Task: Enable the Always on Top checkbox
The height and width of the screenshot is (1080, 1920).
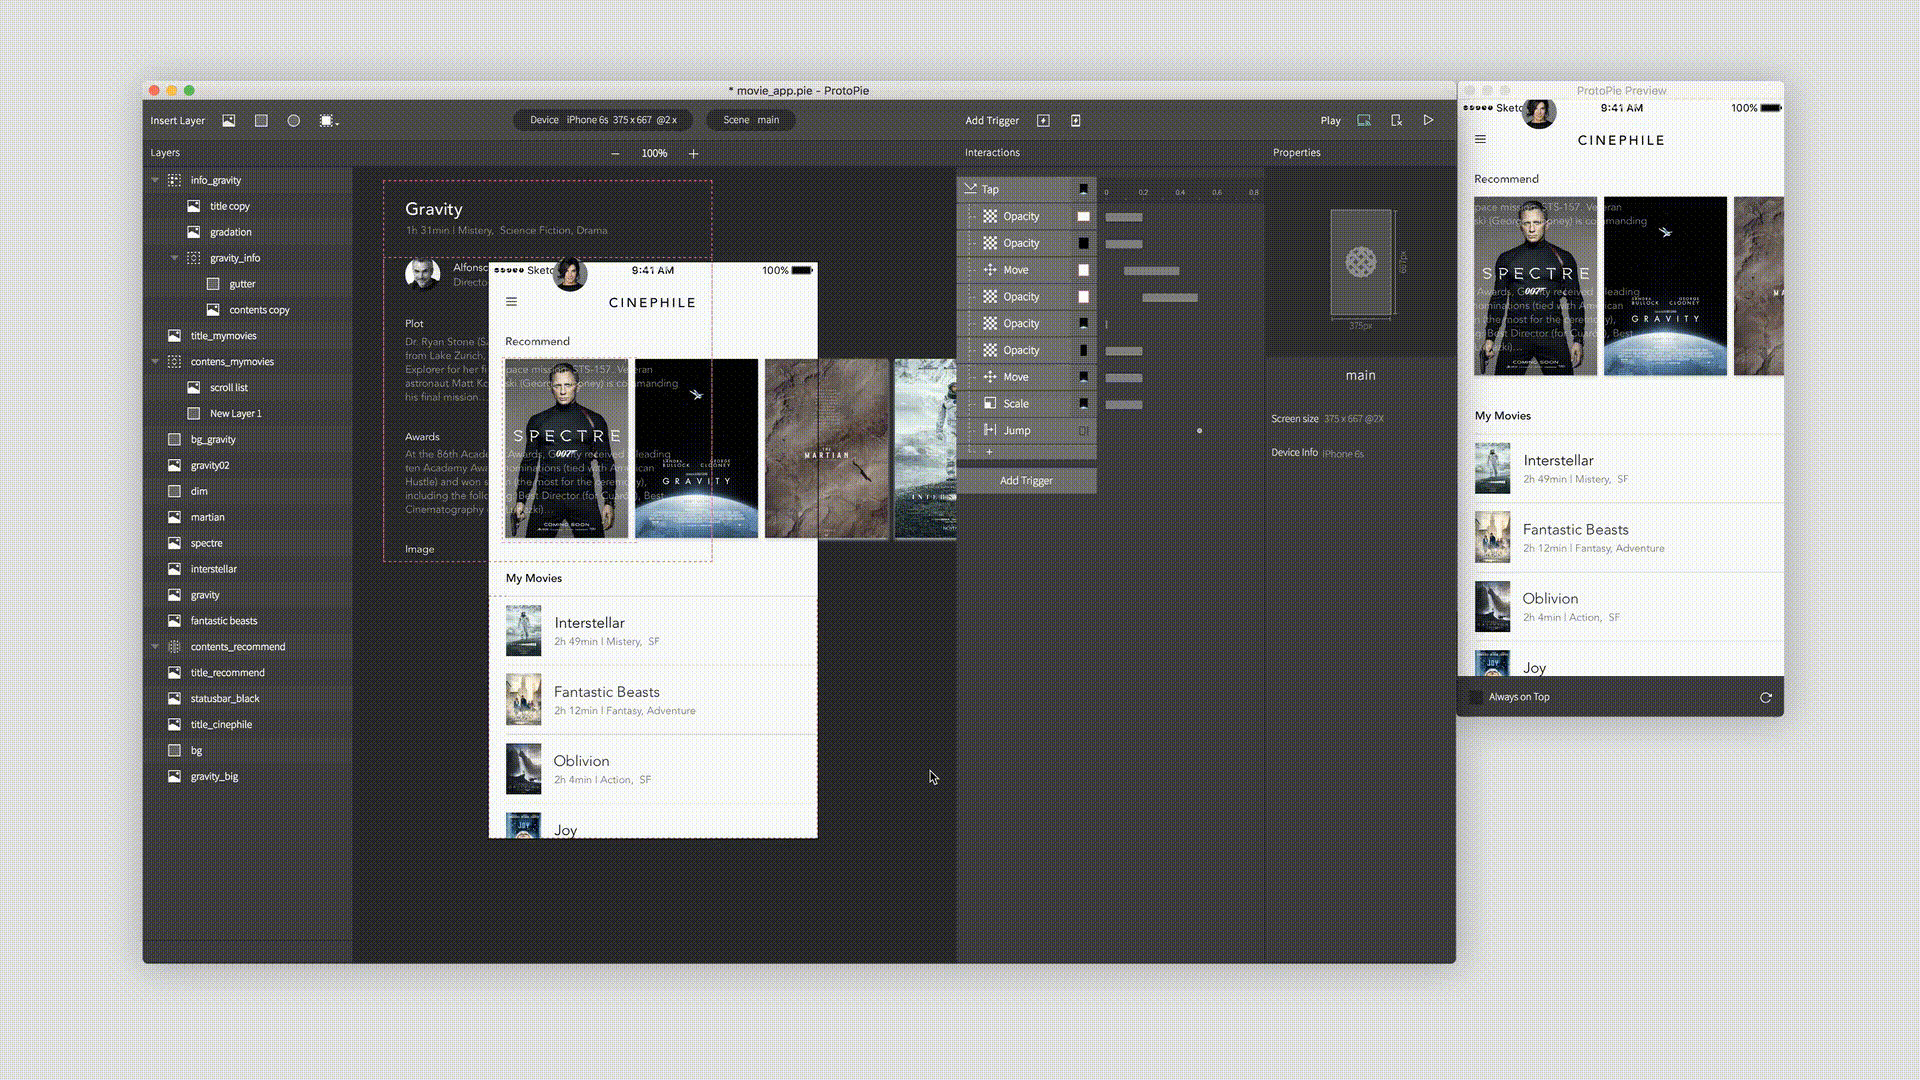Action: [x=1476, y=697]
